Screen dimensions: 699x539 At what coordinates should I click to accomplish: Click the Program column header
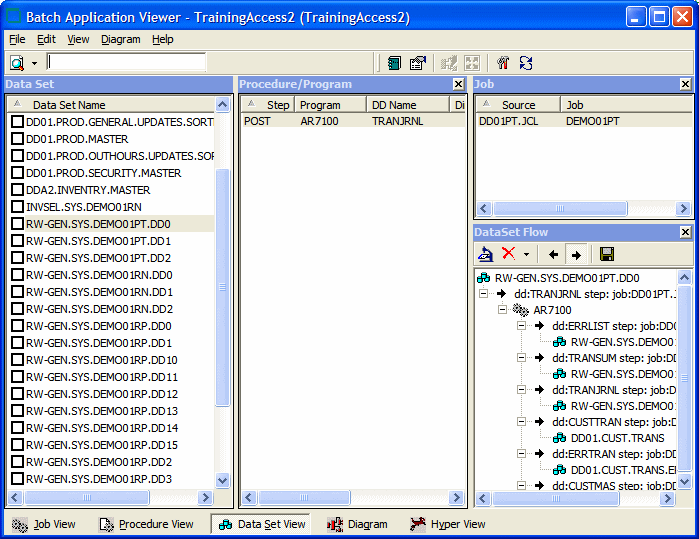[320, 105]
